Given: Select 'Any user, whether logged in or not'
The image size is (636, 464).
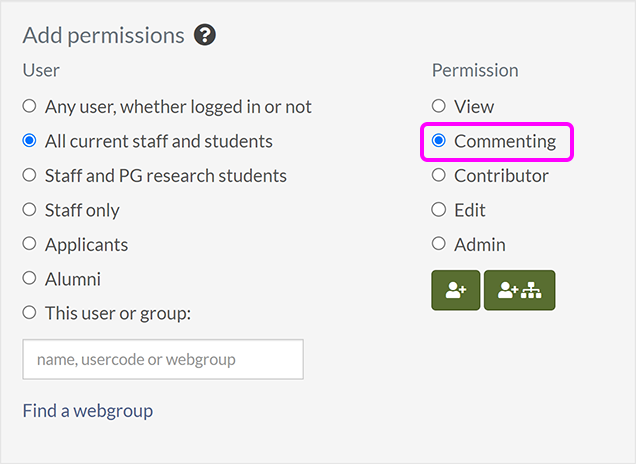Looking at the screenshot, I should pos(29,106).
